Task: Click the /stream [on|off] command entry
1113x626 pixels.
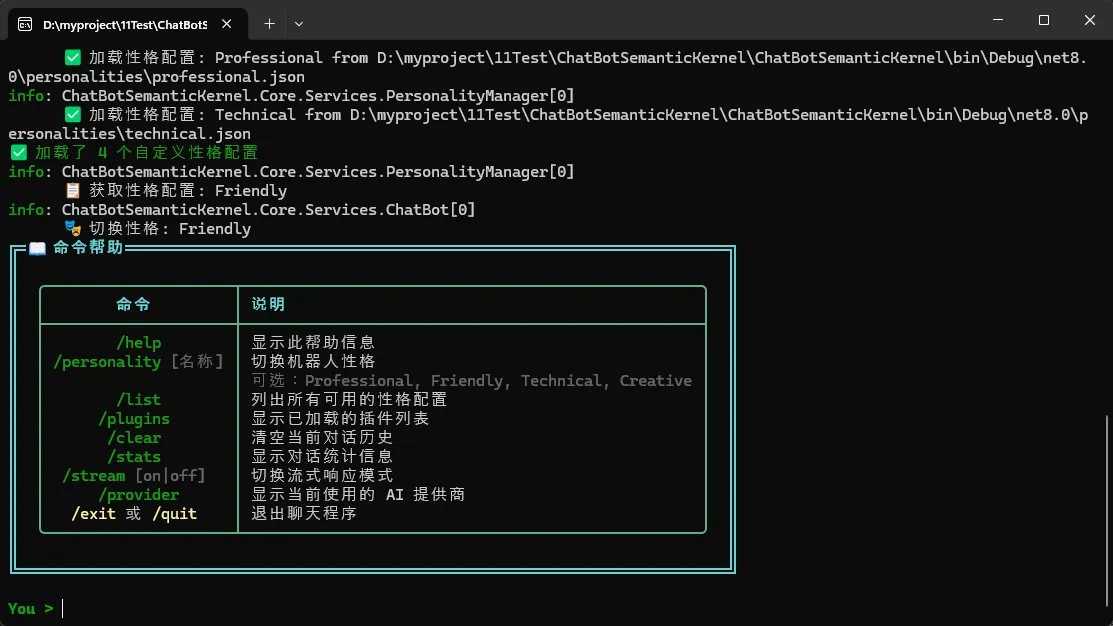Action: click(133, 476)
